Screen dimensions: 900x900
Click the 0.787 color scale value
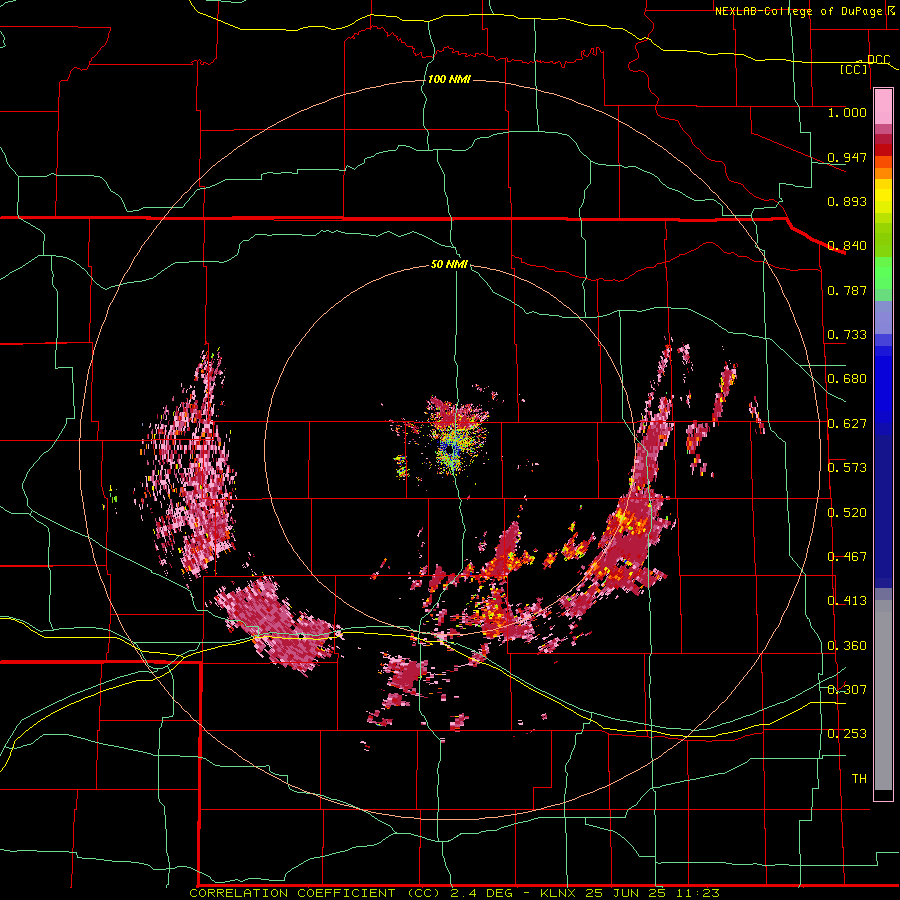click(847, 290)
